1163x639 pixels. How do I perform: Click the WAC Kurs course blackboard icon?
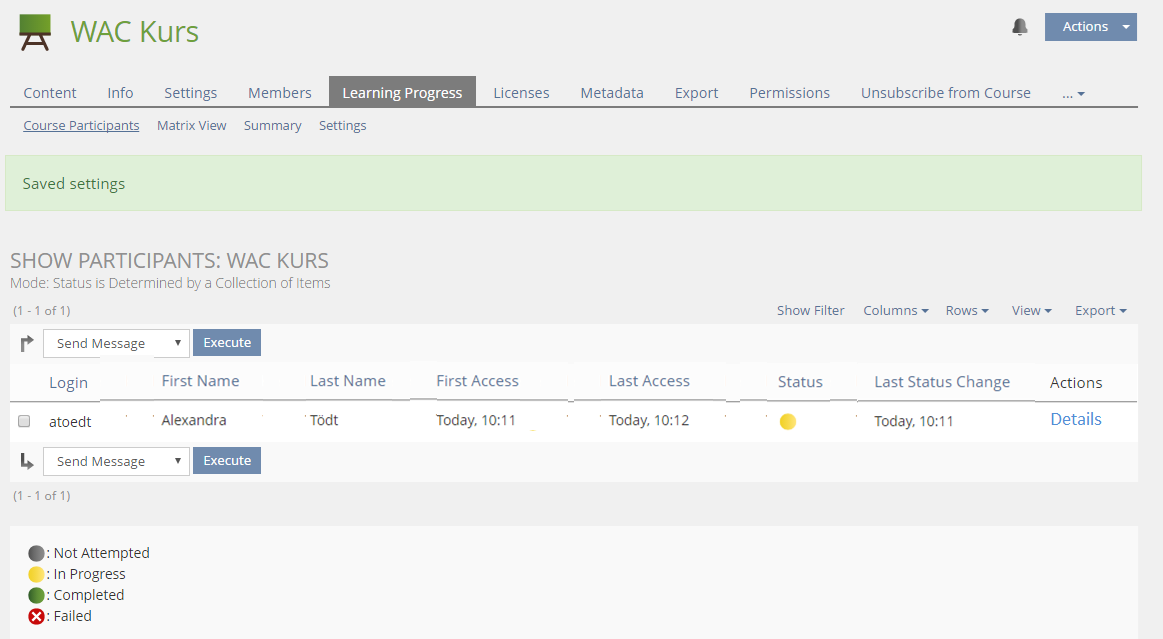point(35,32)
